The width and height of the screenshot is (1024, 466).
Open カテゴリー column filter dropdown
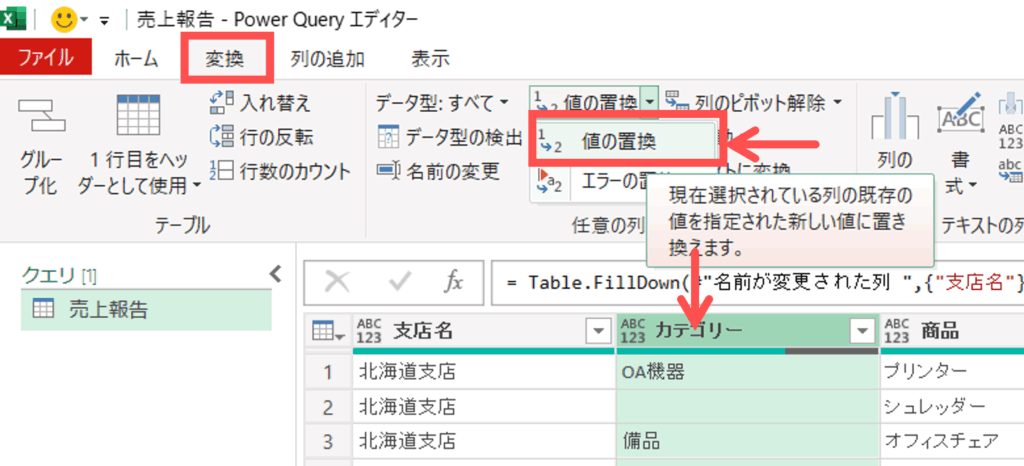click(861, 330)
